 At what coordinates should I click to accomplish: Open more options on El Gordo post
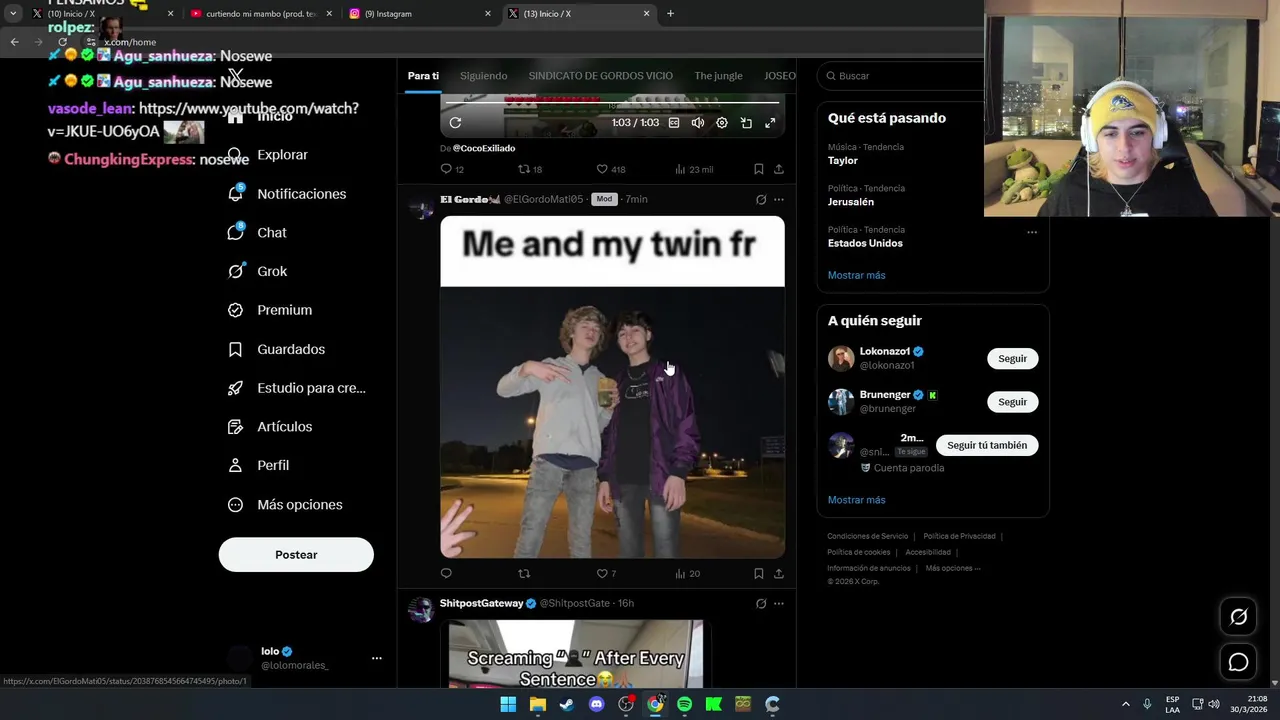[779, 199]
